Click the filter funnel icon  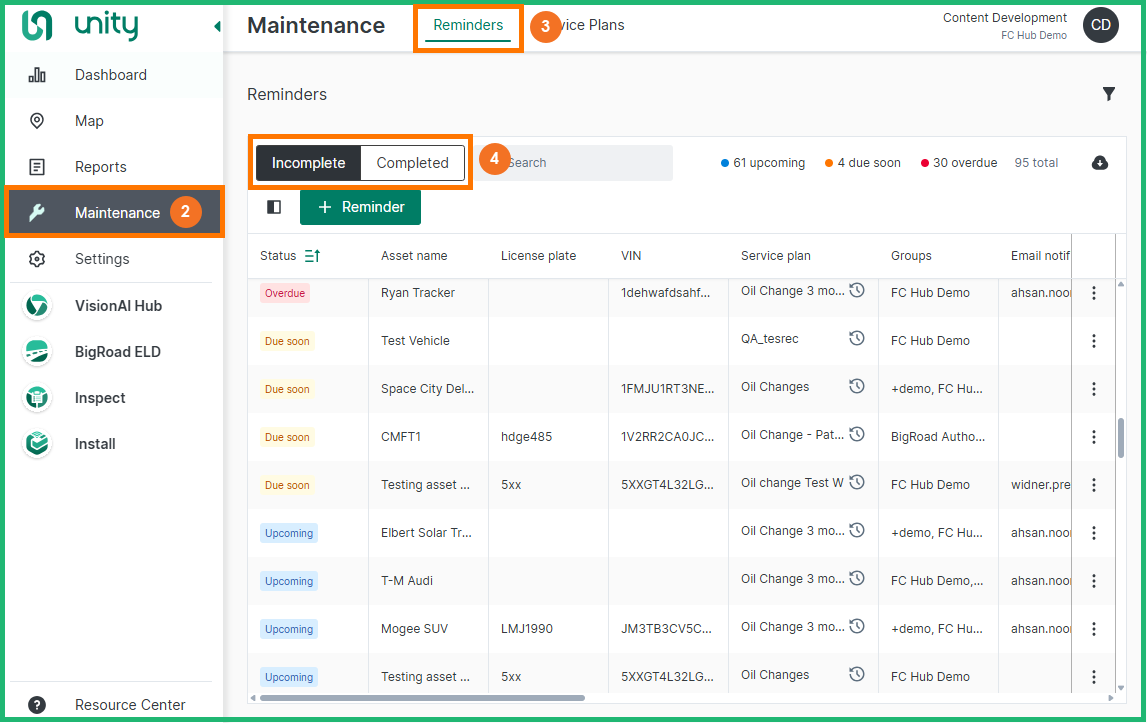(1108, 94)
